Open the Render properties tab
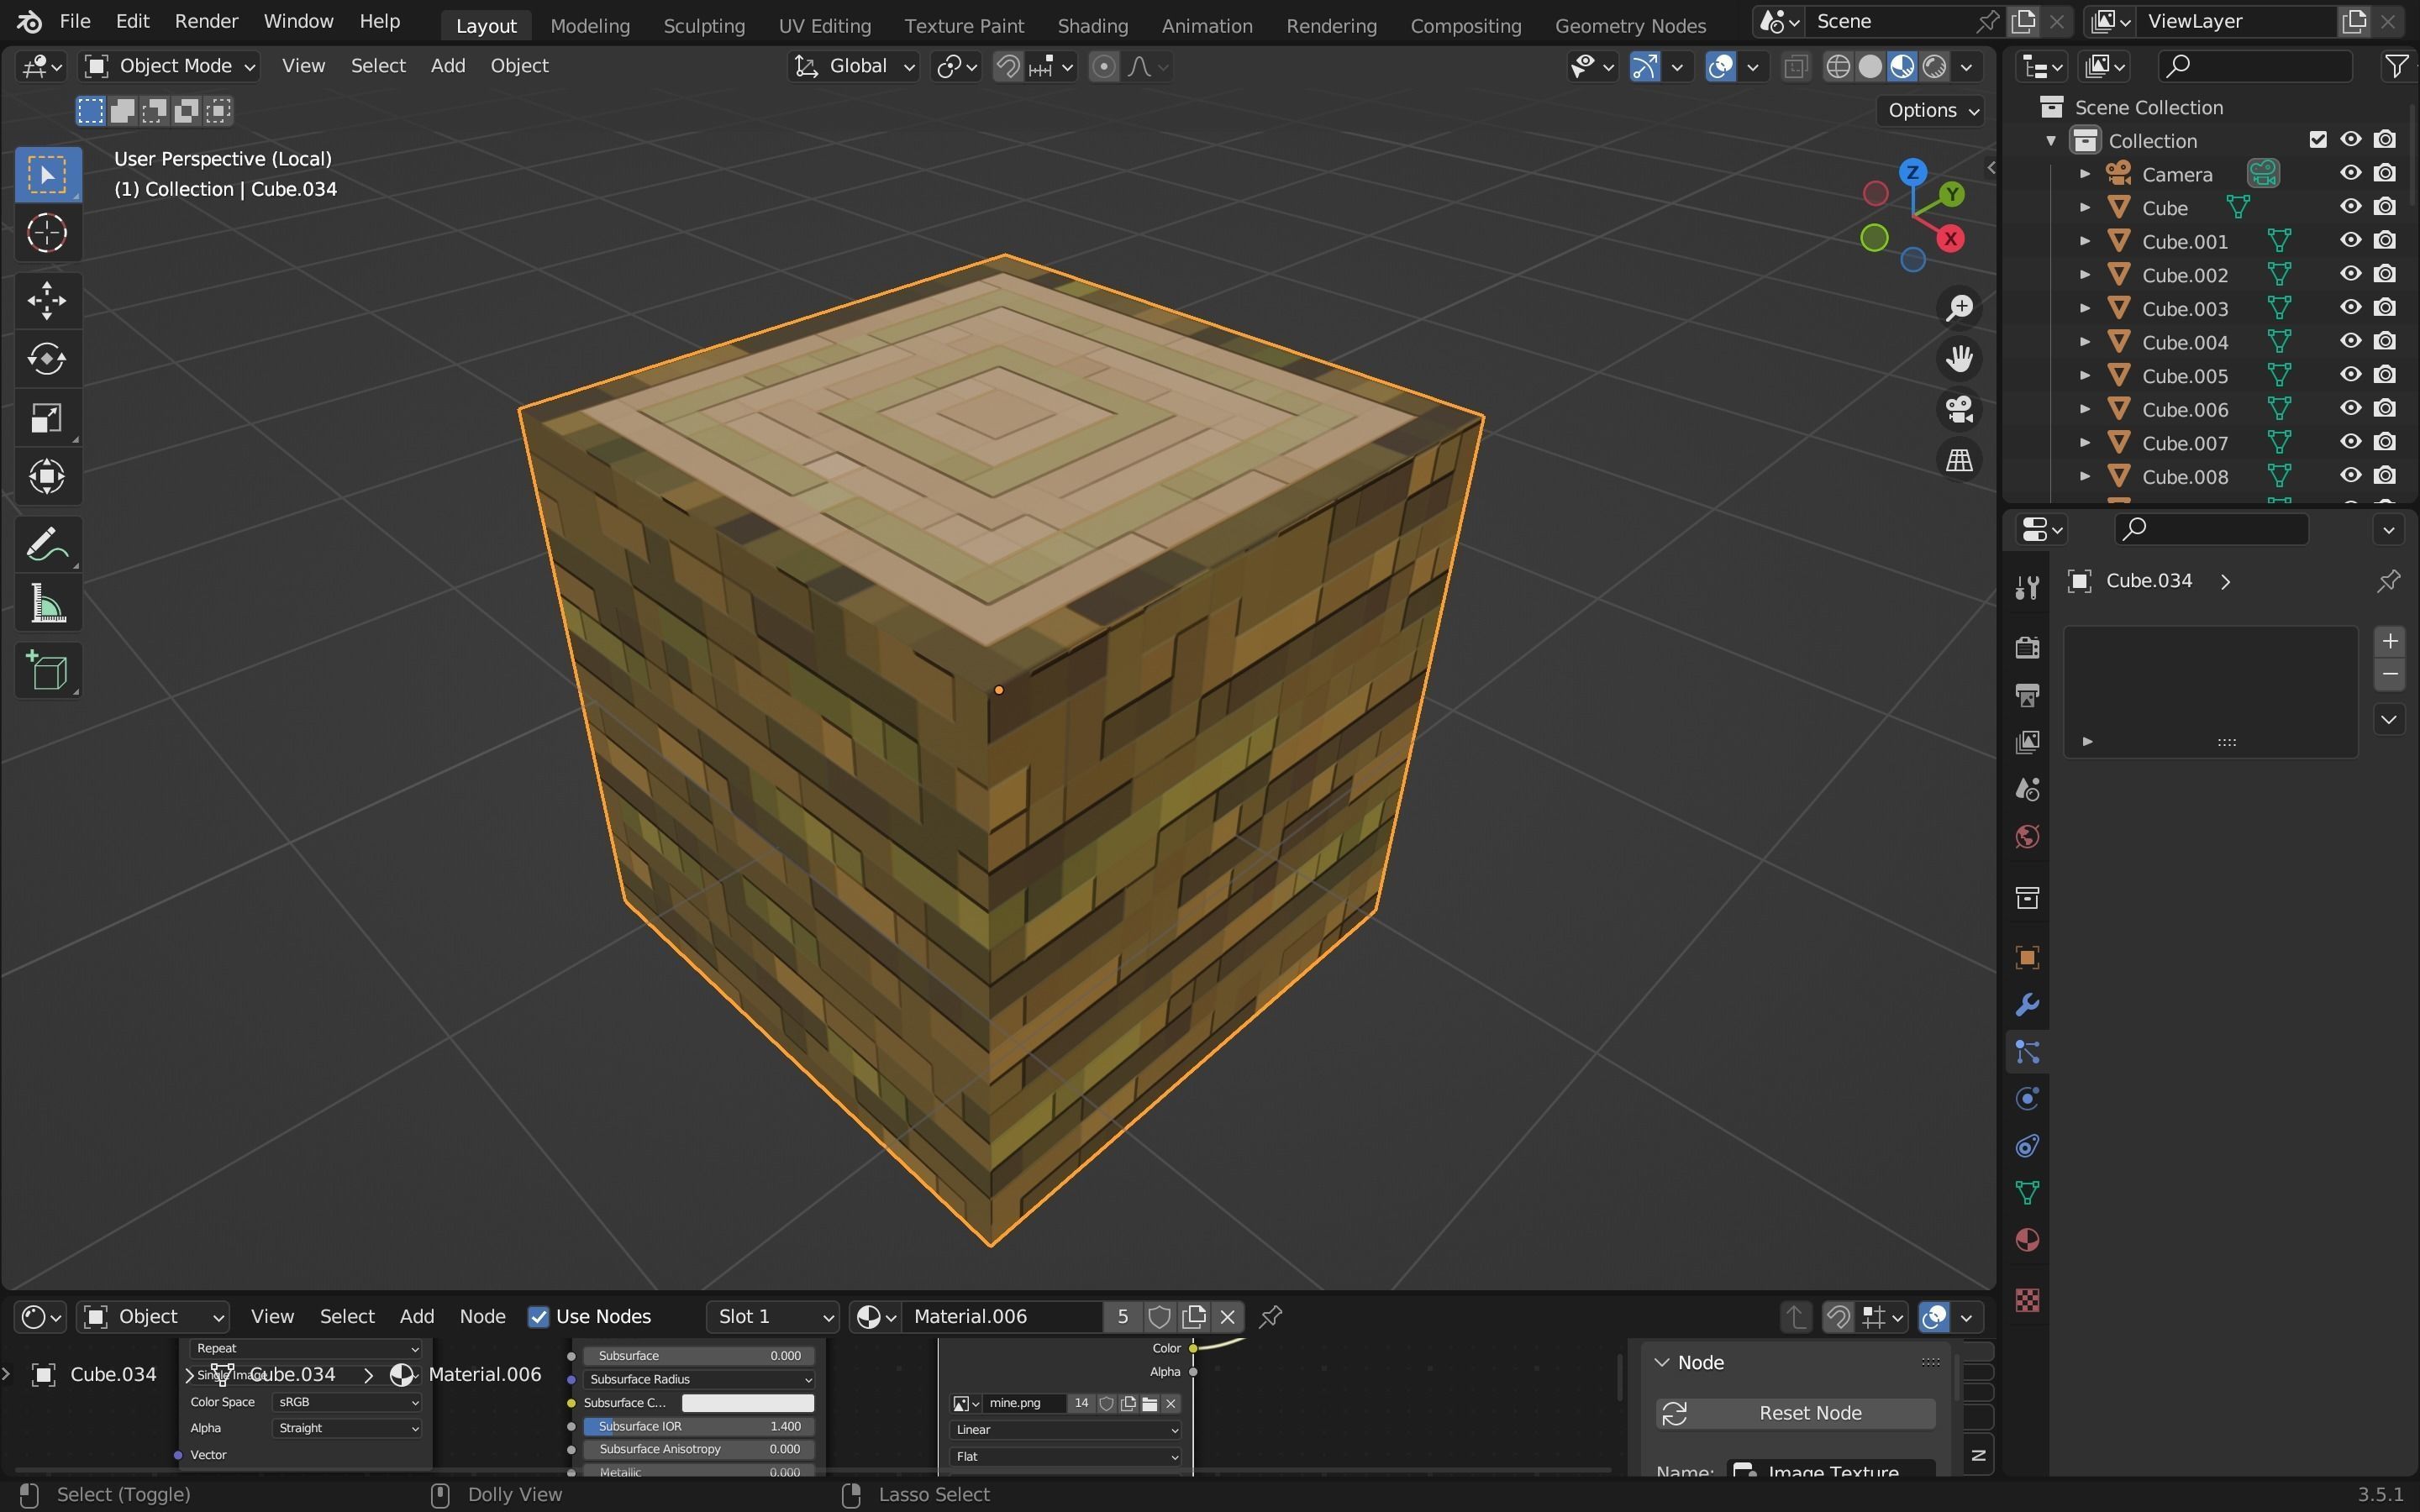 [2027, 647]
